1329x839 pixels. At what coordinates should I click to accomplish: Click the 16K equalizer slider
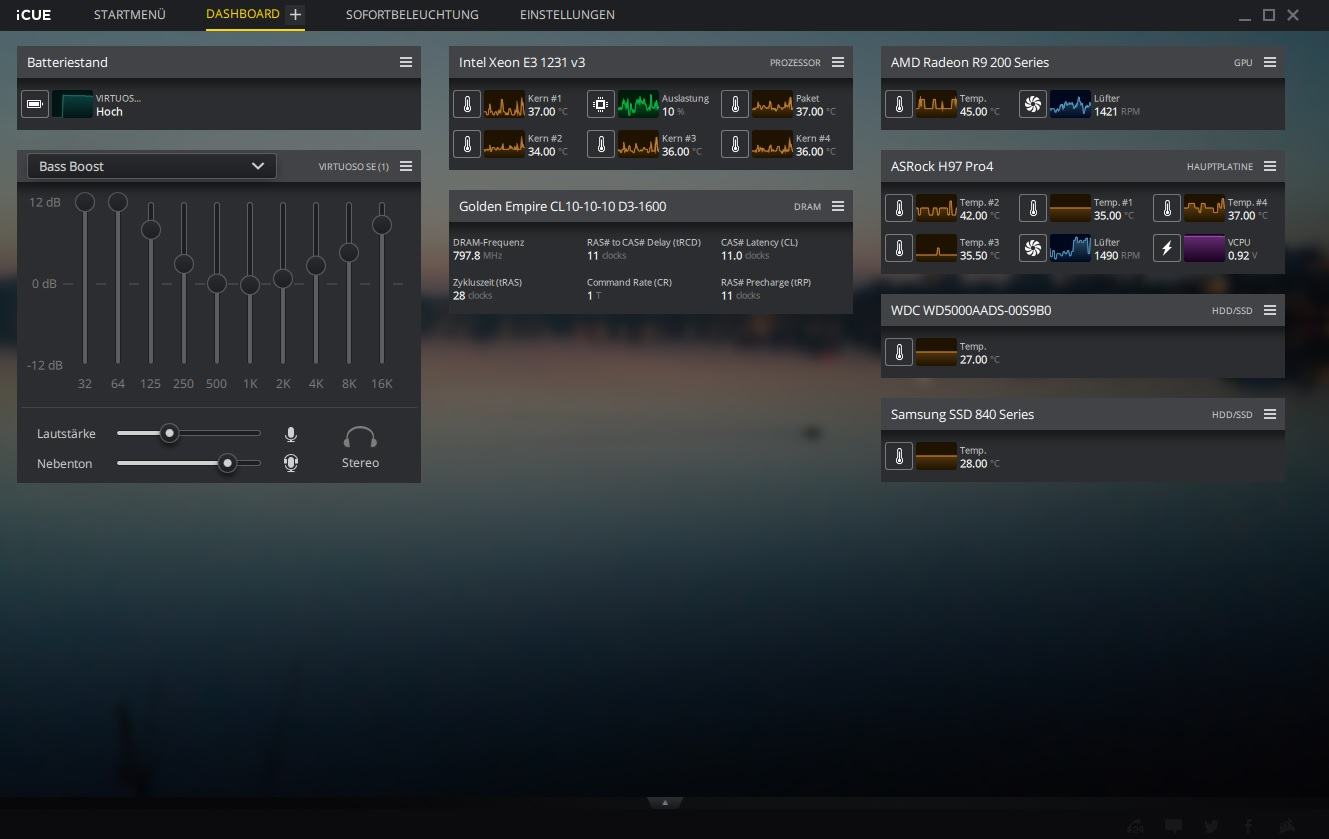(382, 283)
